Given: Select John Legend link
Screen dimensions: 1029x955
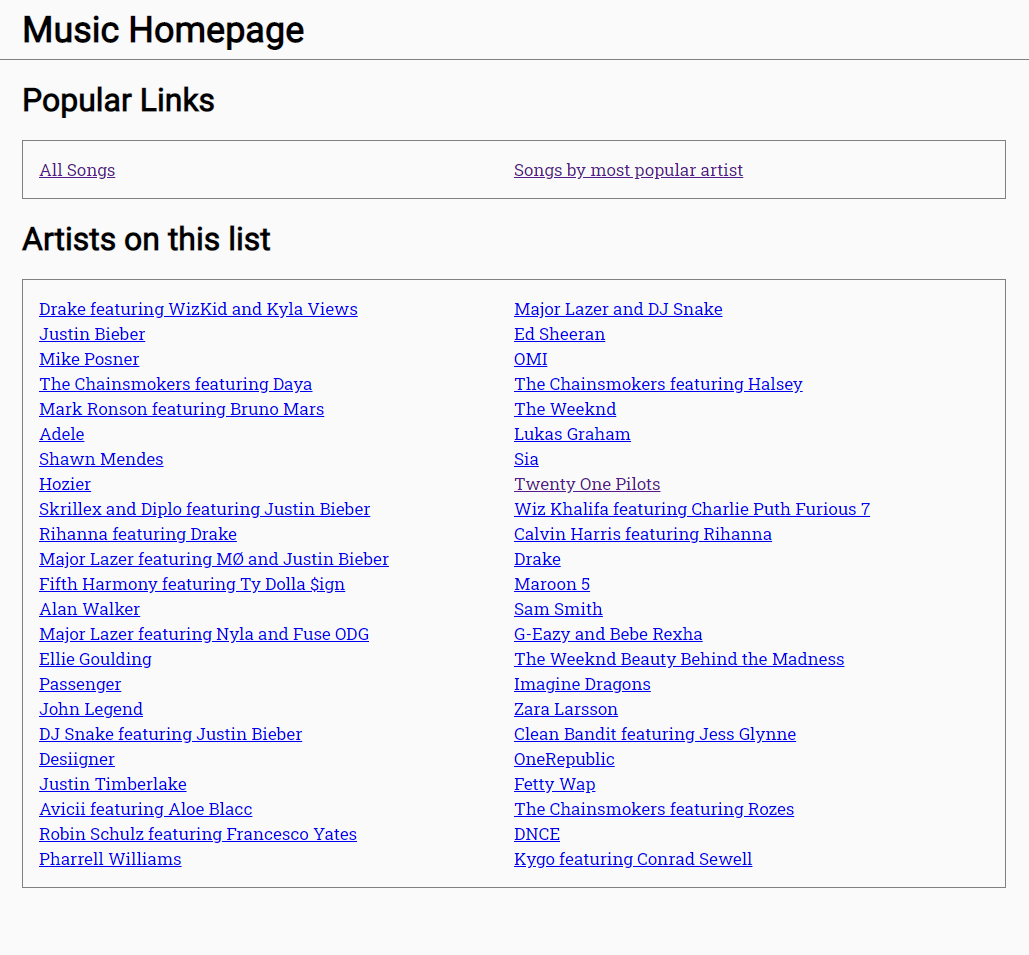Looking at the screenshot, I should [91, 708].
